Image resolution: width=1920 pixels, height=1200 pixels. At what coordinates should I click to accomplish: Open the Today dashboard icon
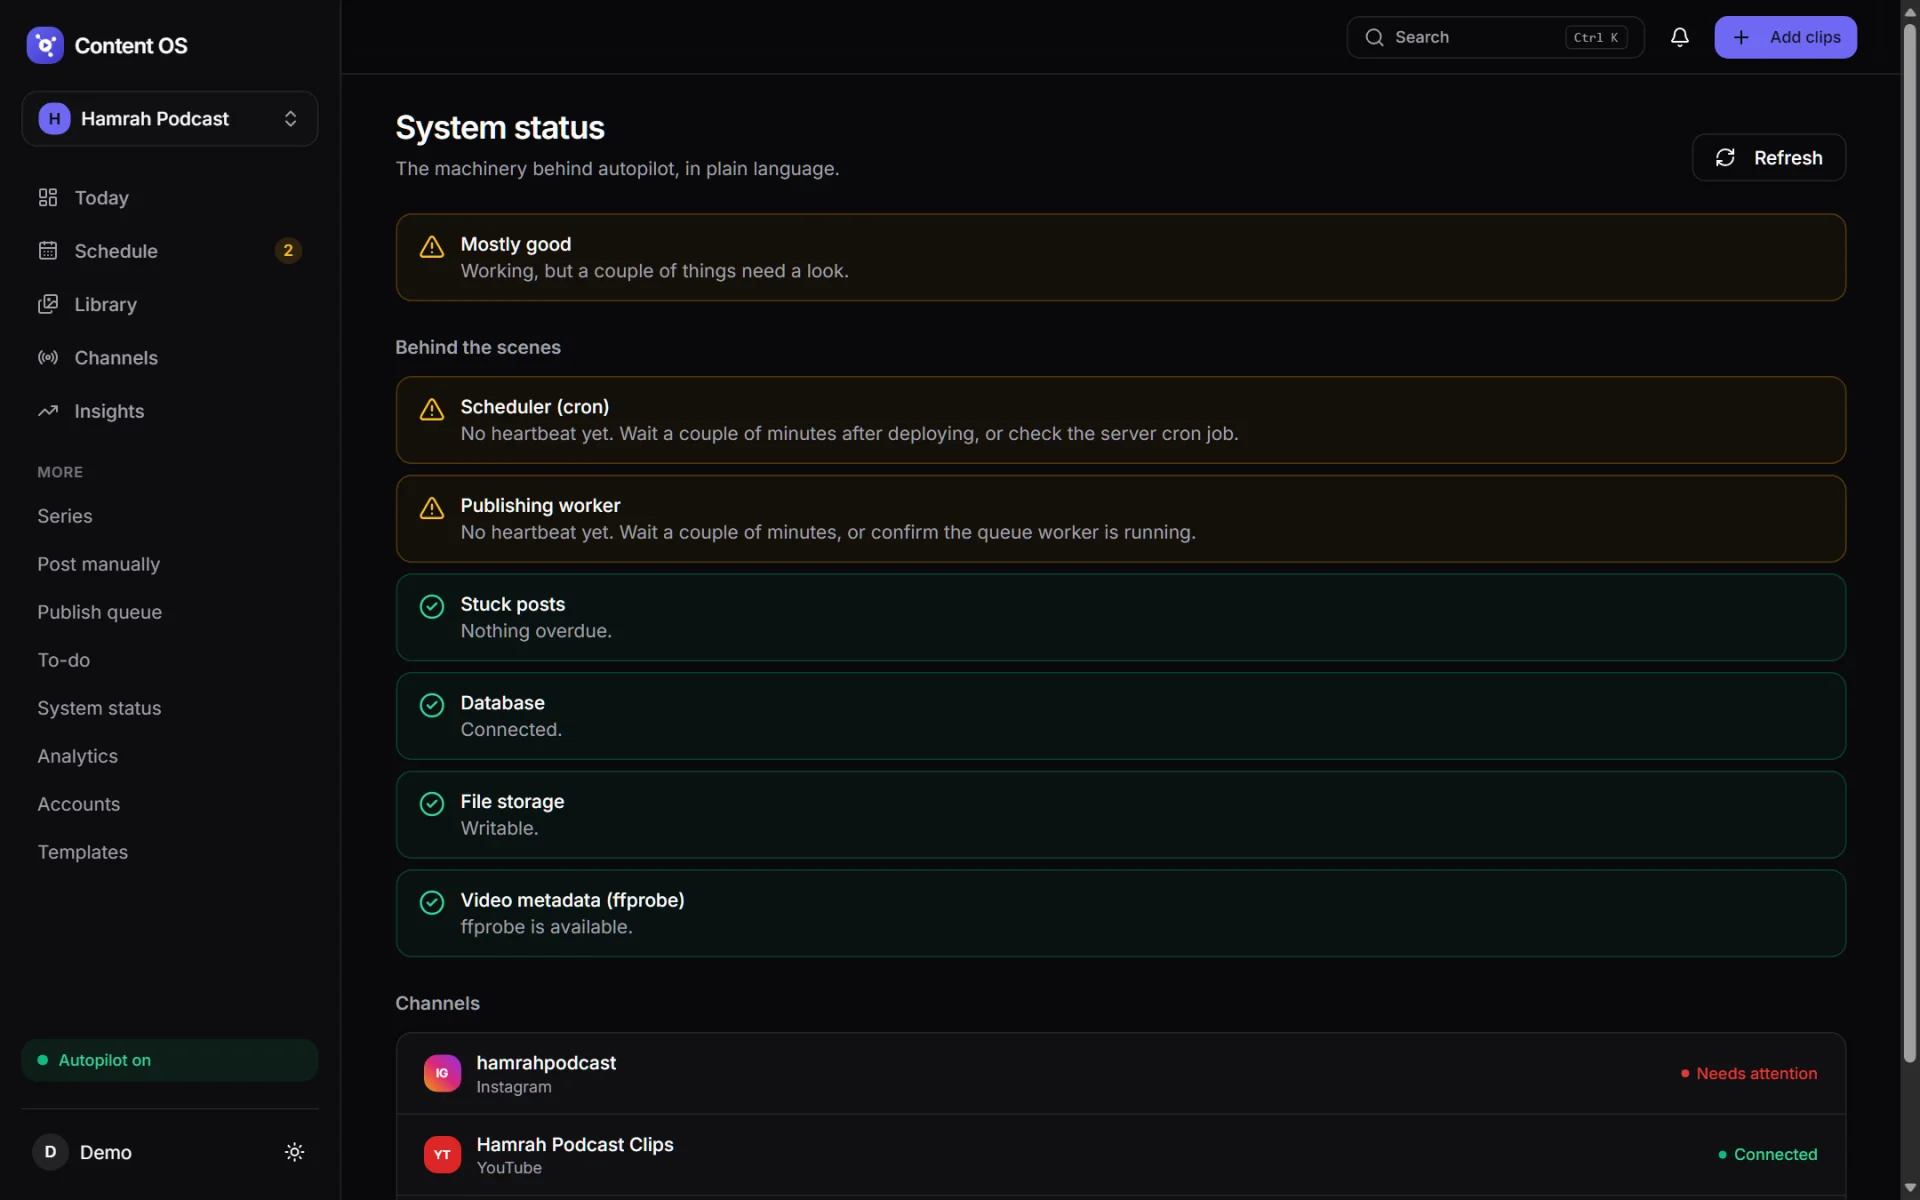coord(48,198)
